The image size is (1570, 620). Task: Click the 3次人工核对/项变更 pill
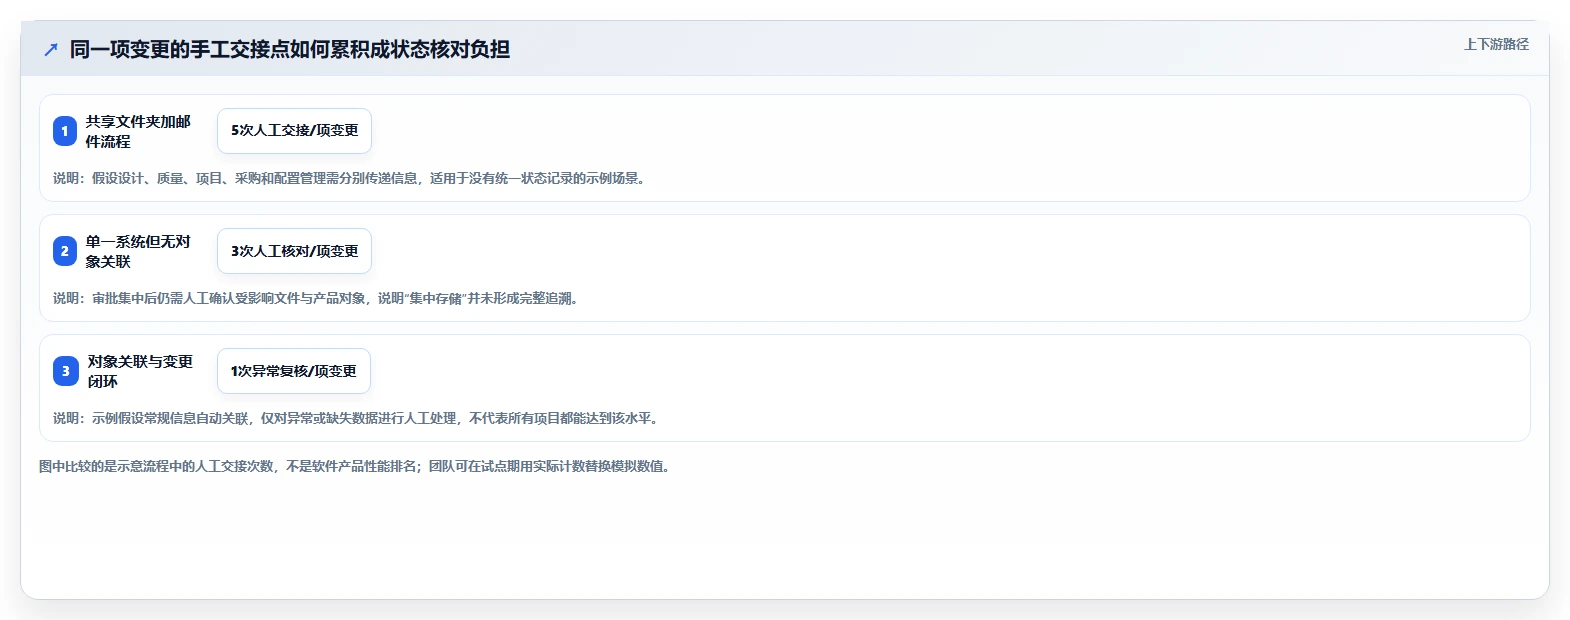pos(294,251)
